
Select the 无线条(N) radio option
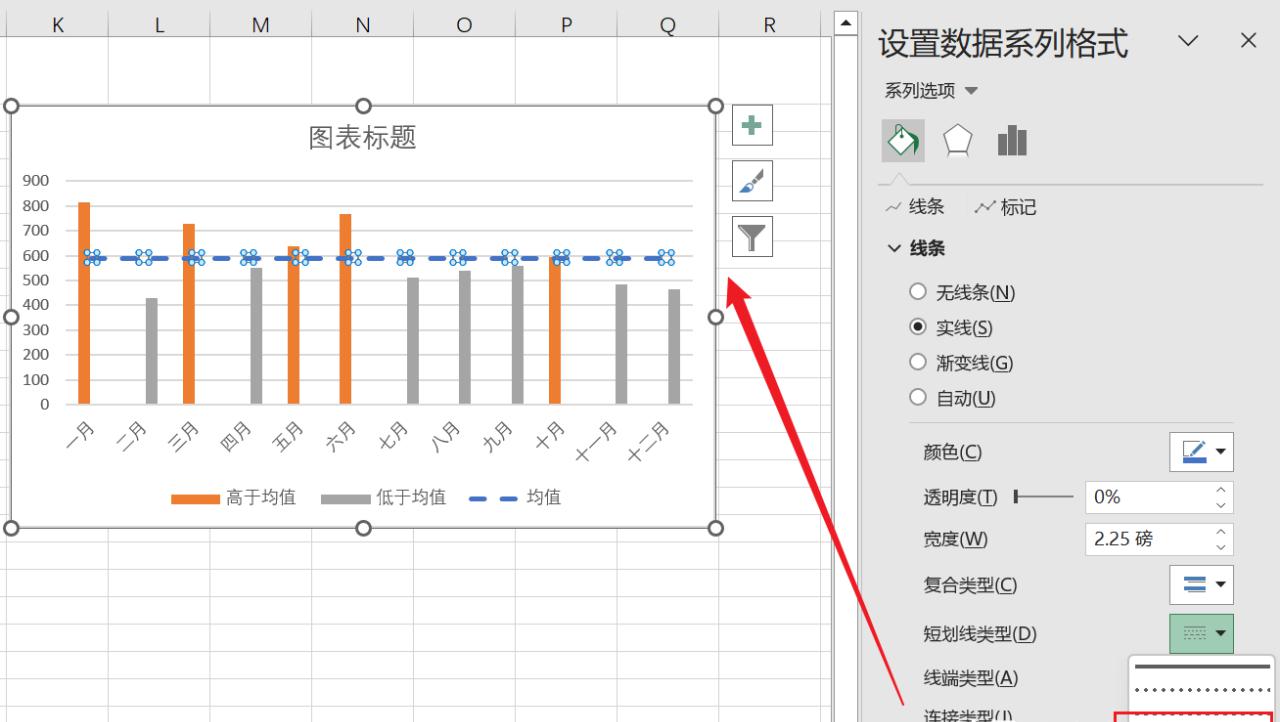point(918,292)
